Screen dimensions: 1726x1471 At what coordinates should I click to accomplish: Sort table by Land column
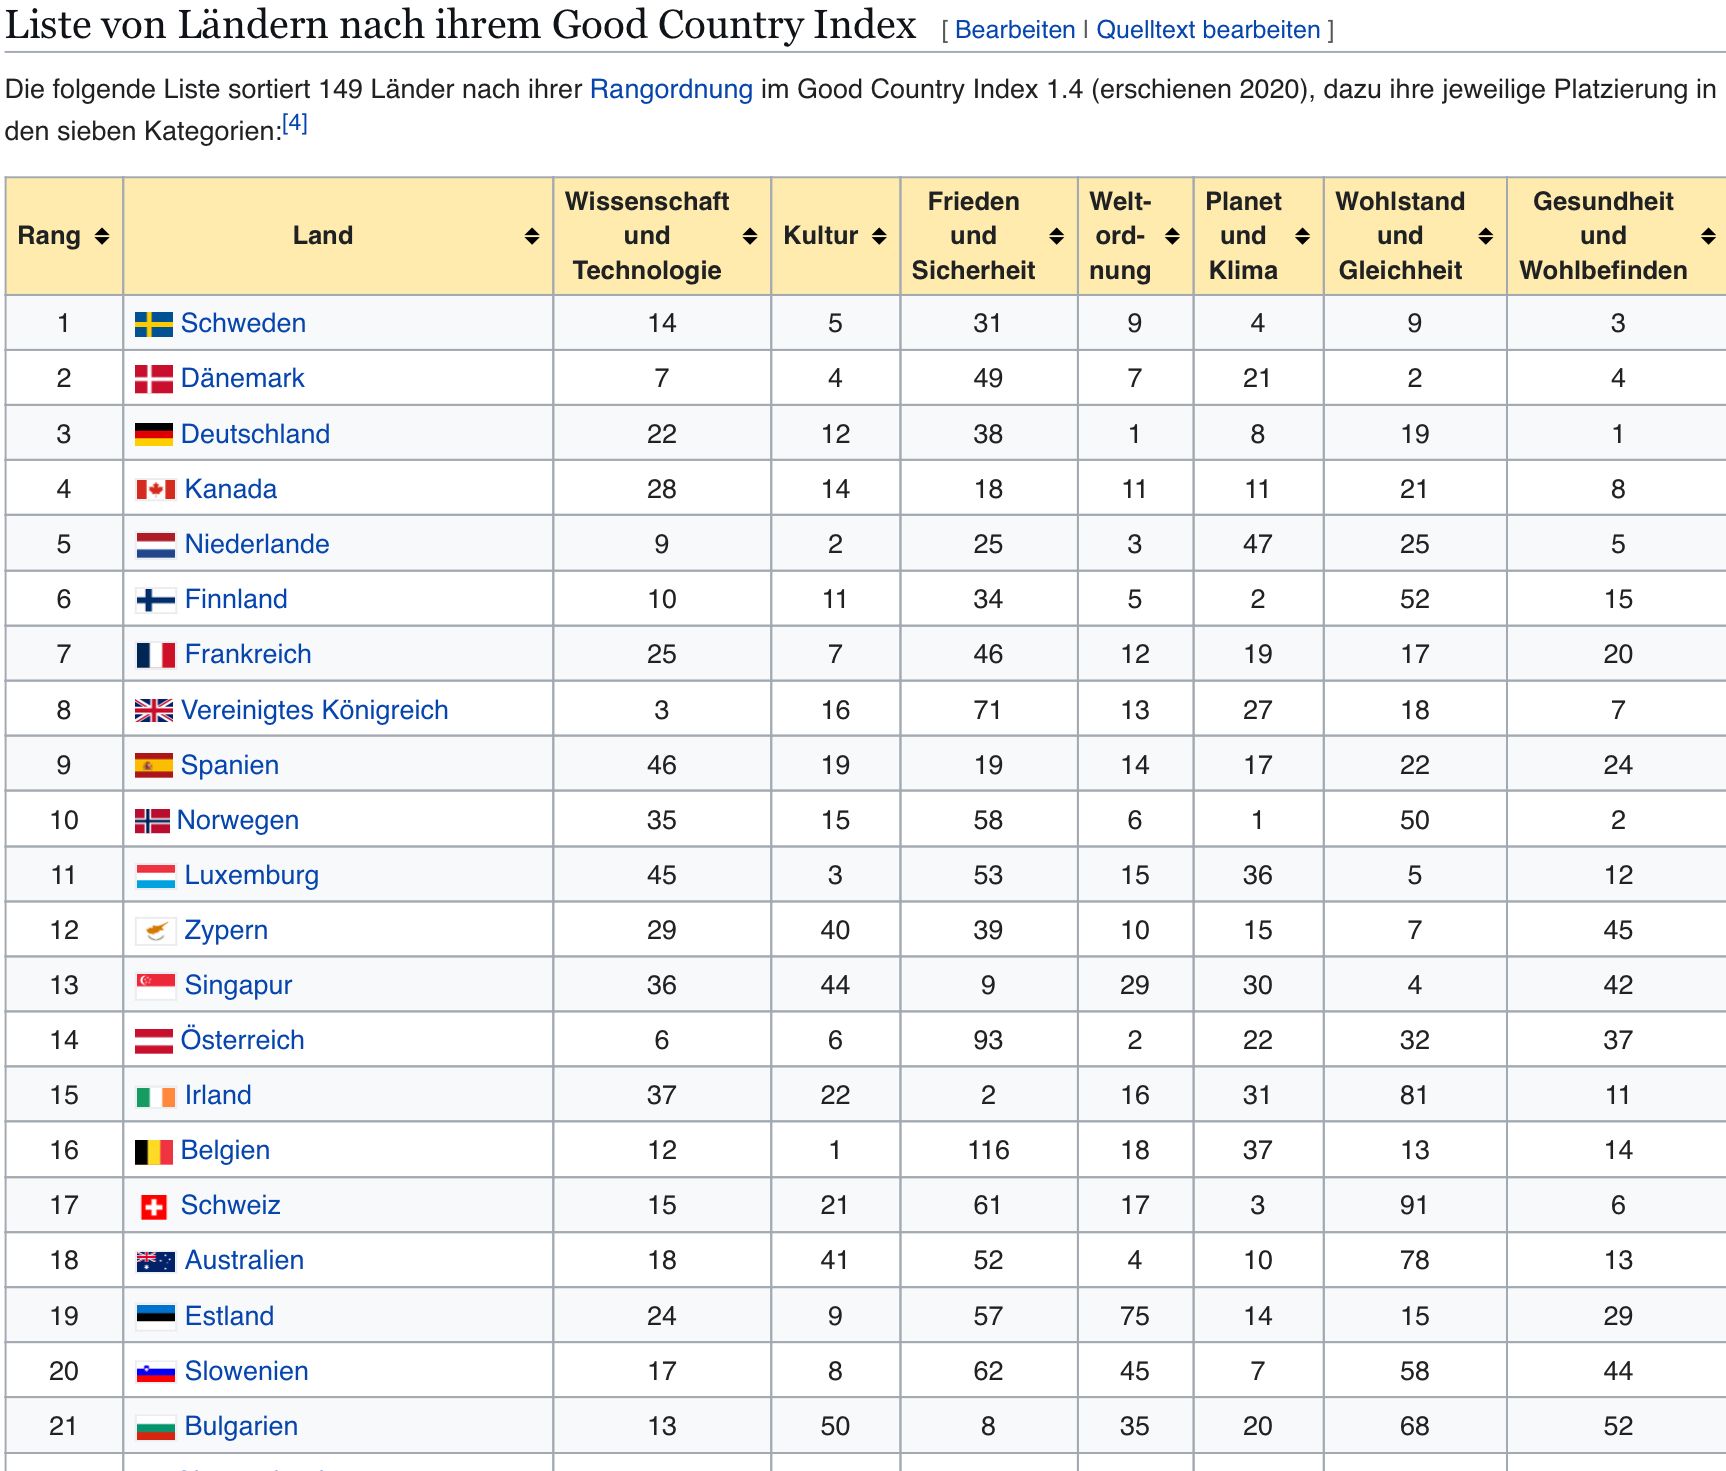(531, 236)
